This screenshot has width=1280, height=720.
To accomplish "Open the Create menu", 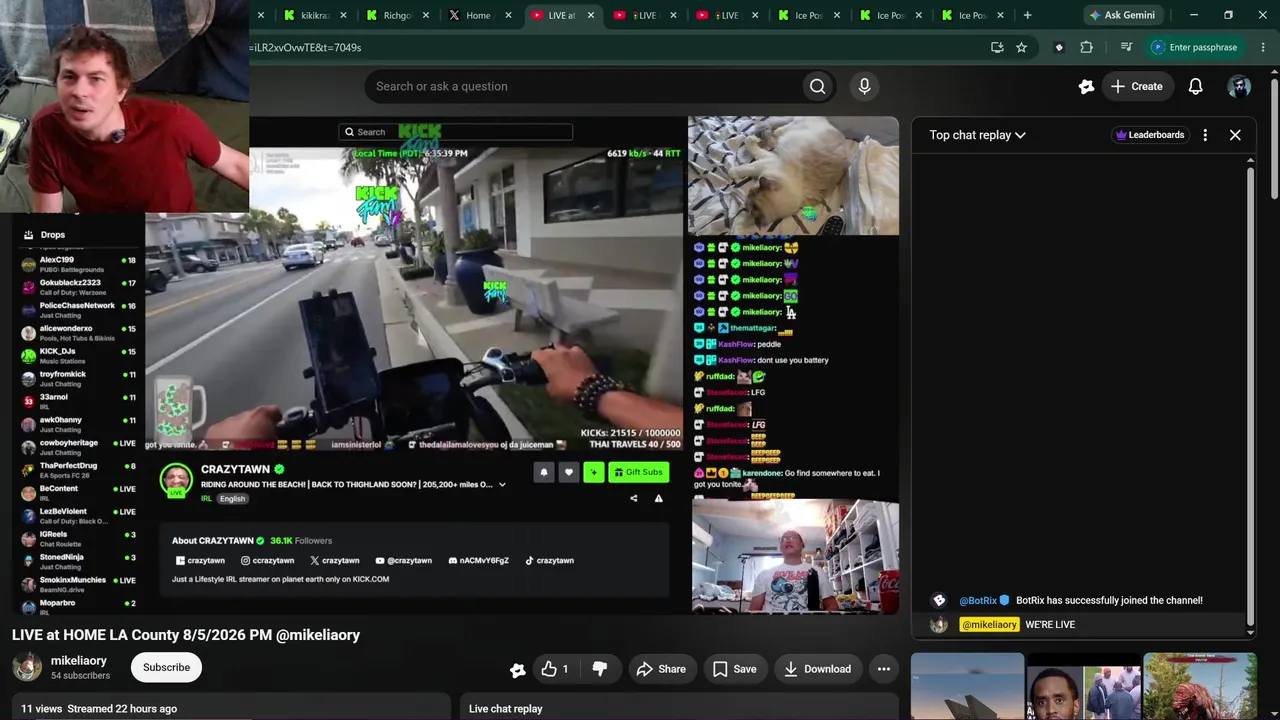I will (1137, 86).
